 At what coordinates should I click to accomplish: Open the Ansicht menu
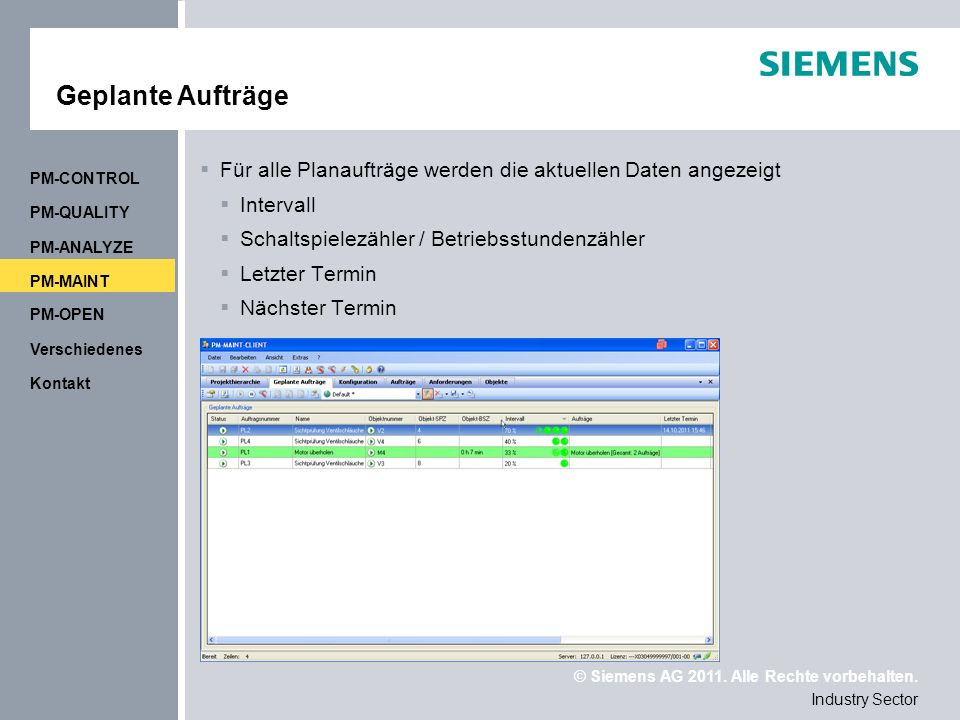[x=274, y=358]
